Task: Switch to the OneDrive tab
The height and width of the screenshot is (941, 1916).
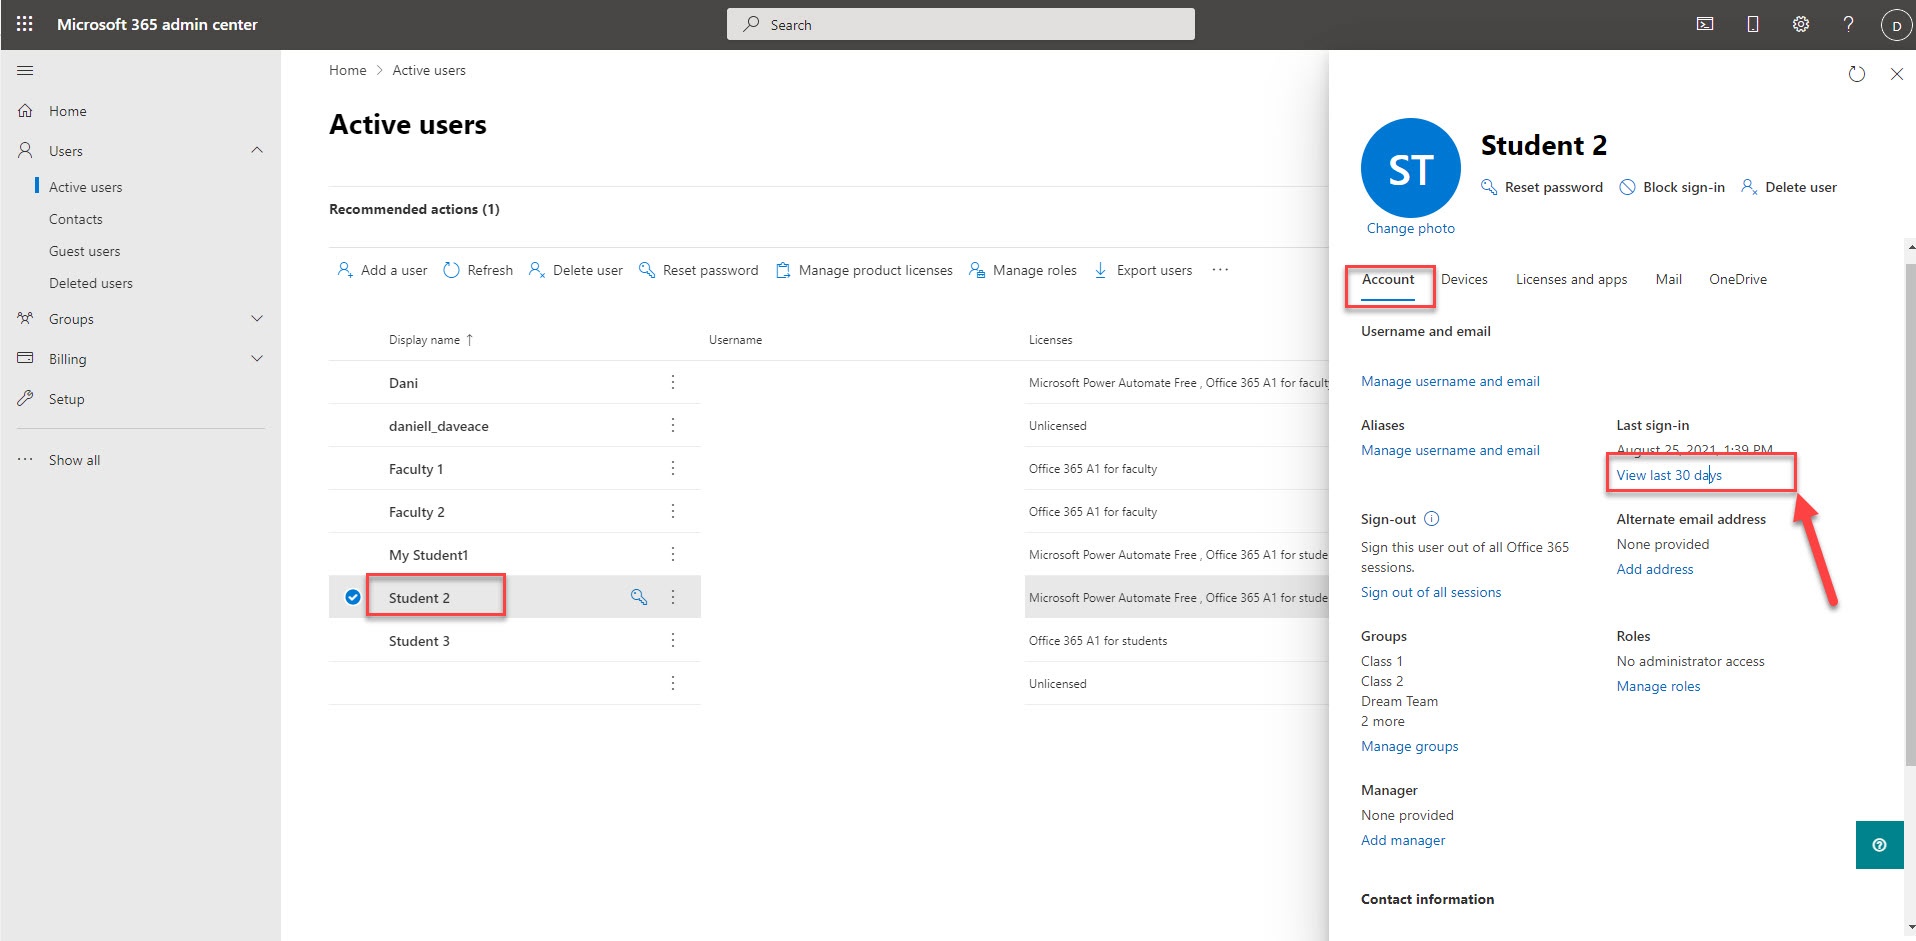Action: [x=1738, y=279]
